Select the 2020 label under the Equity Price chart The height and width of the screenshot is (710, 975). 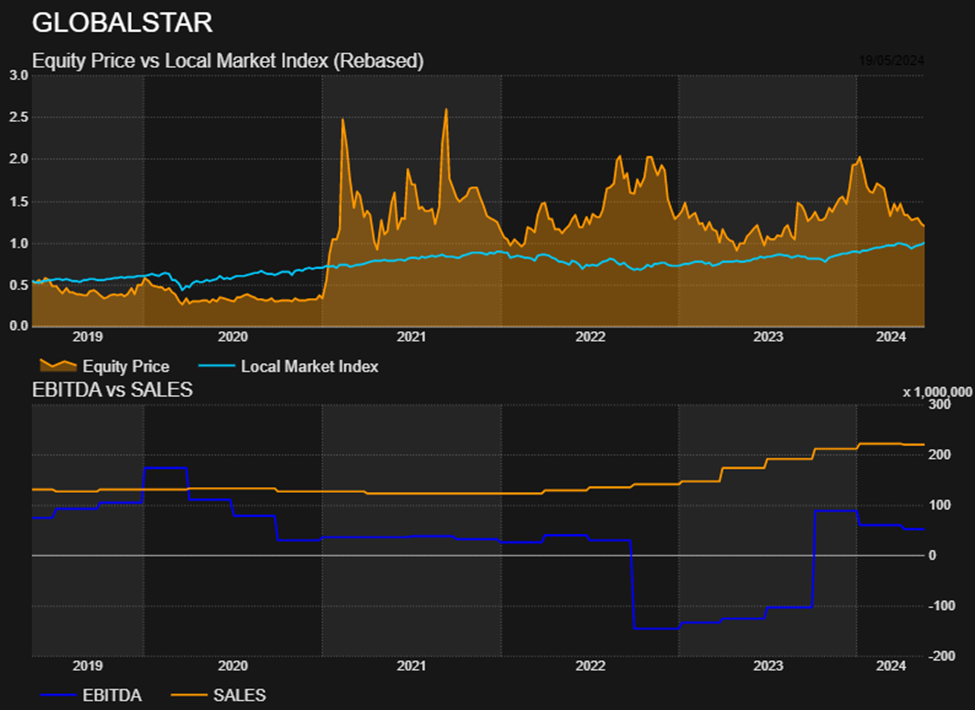[233, 337]
